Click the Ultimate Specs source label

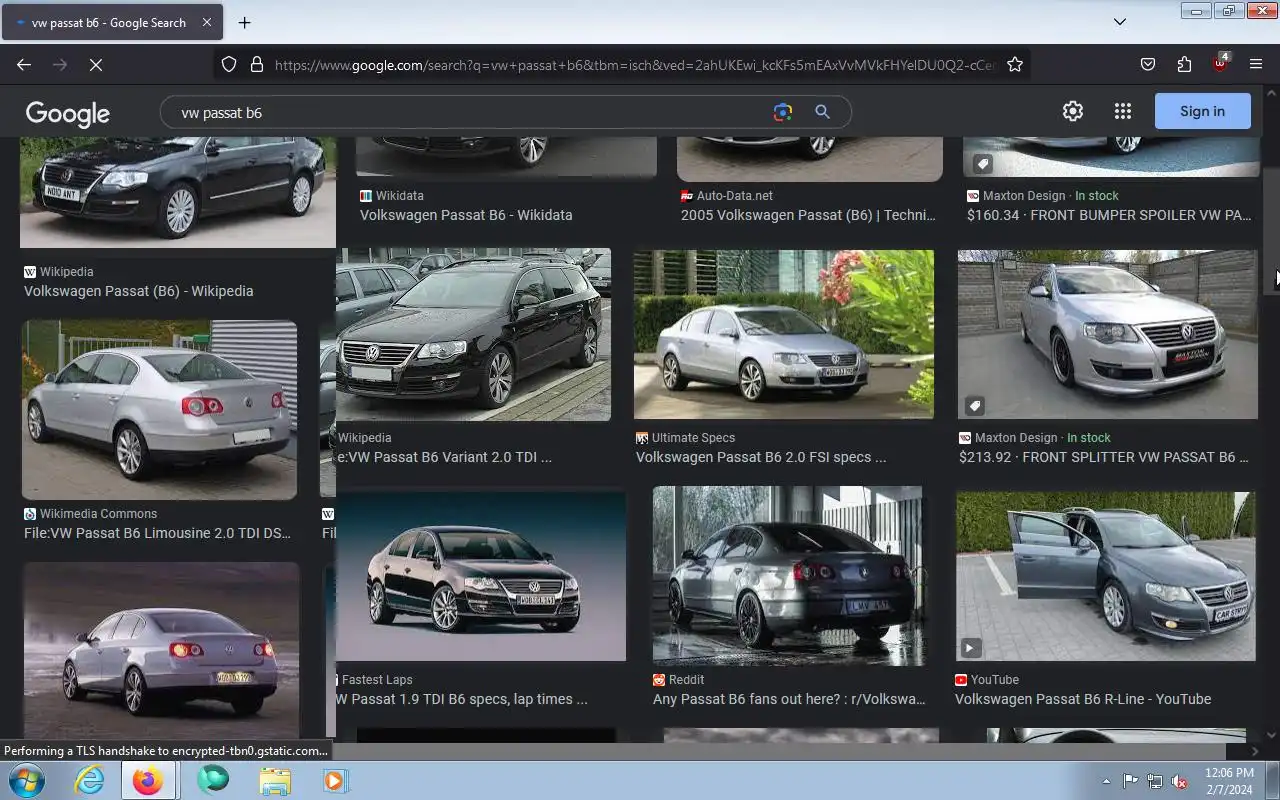693,437
